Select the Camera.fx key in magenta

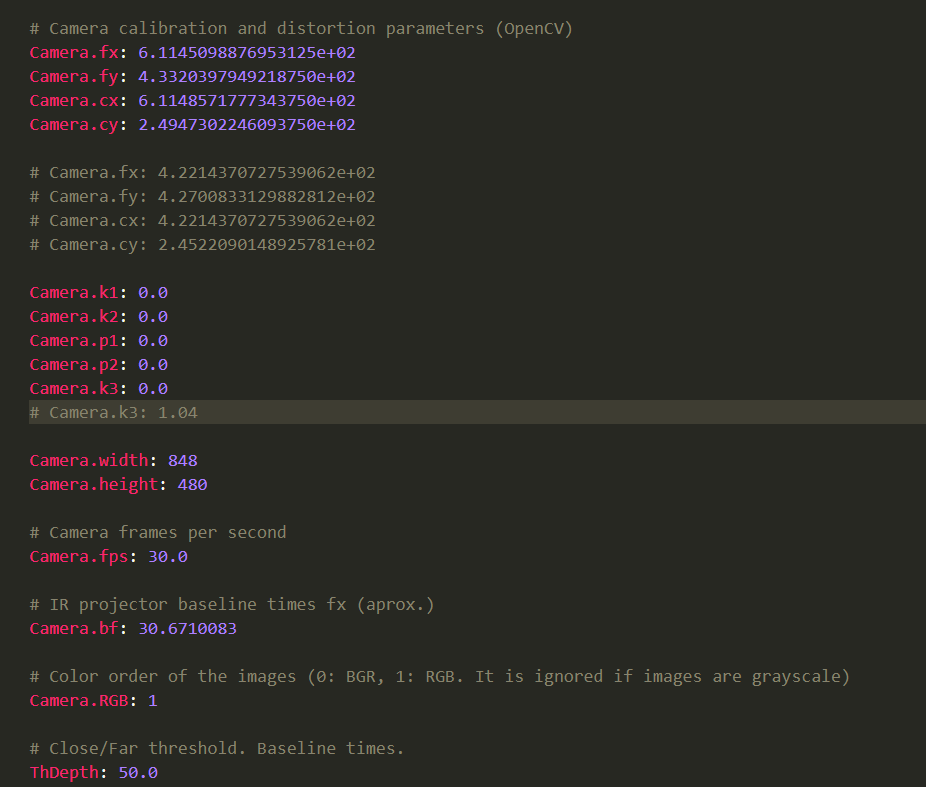(74, 53)
